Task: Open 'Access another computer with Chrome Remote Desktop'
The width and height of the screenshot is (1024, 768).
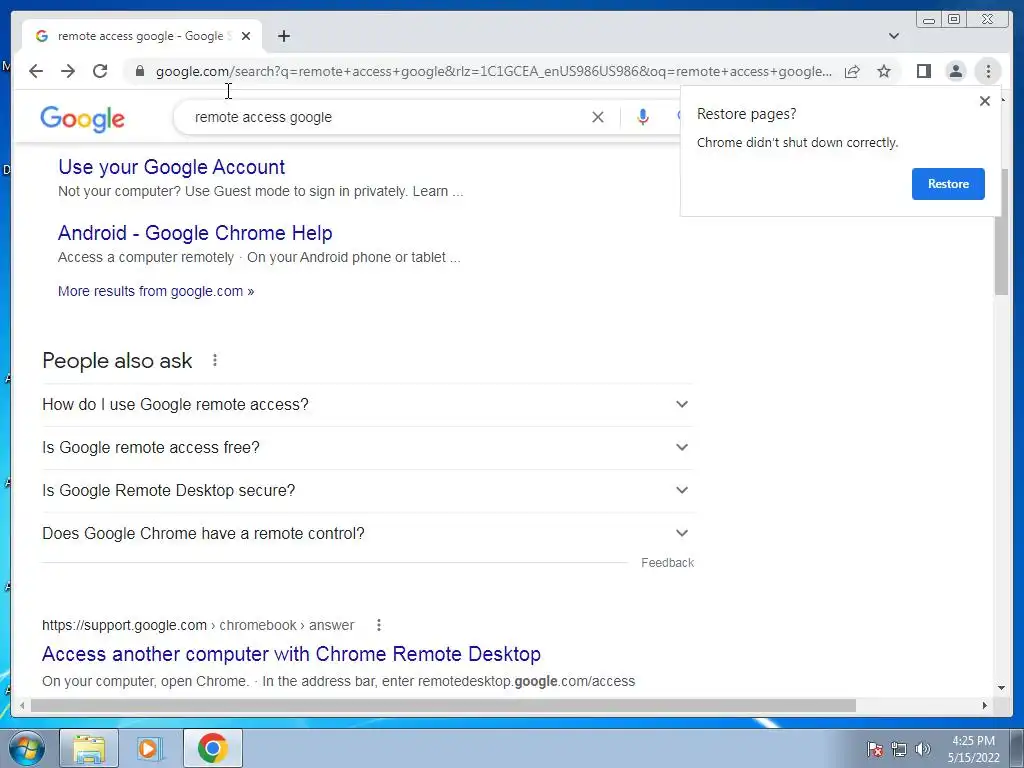Action: (x=291, y=654)
